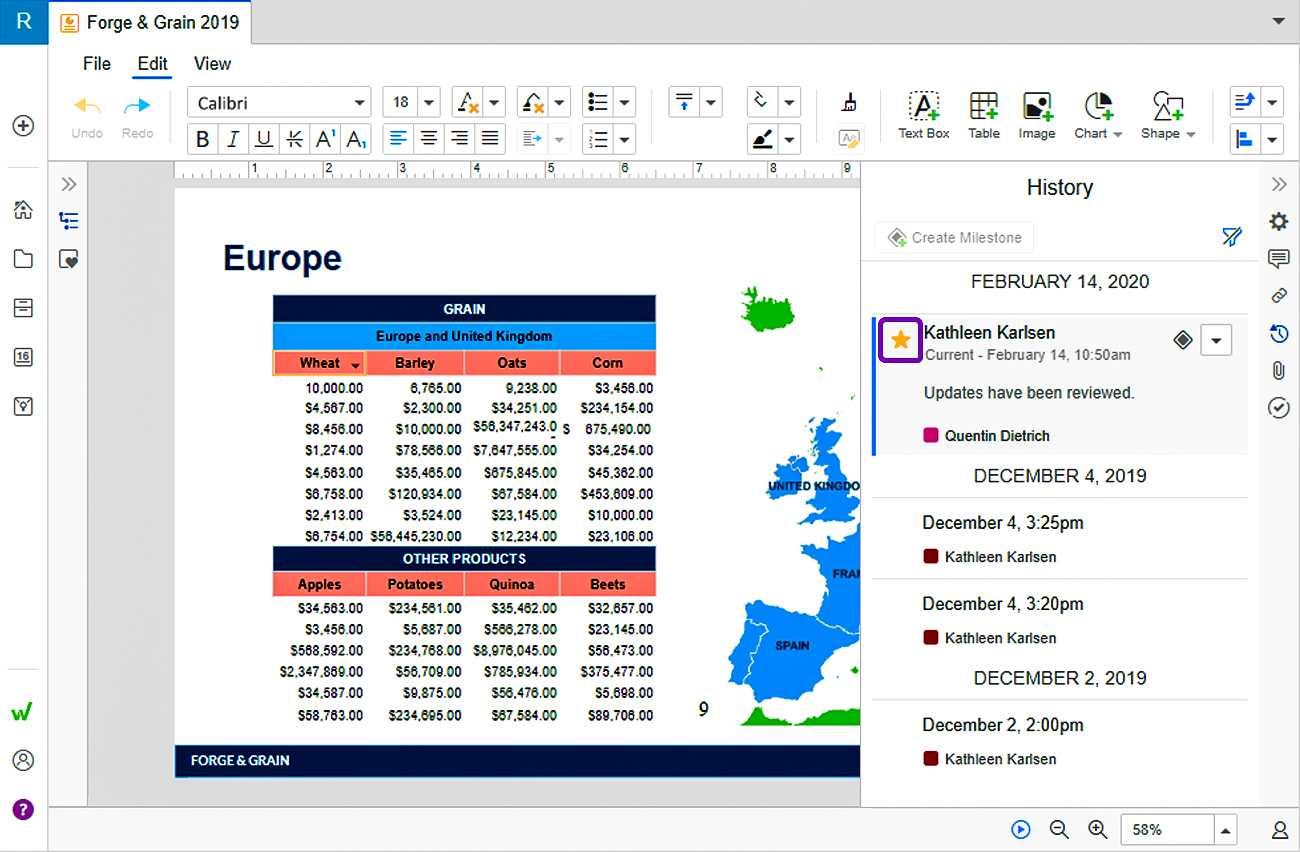This screenshot has height=852, width=1300.
Task: Open the Comments icon in right sidebar
Action: pos(1278,259)
